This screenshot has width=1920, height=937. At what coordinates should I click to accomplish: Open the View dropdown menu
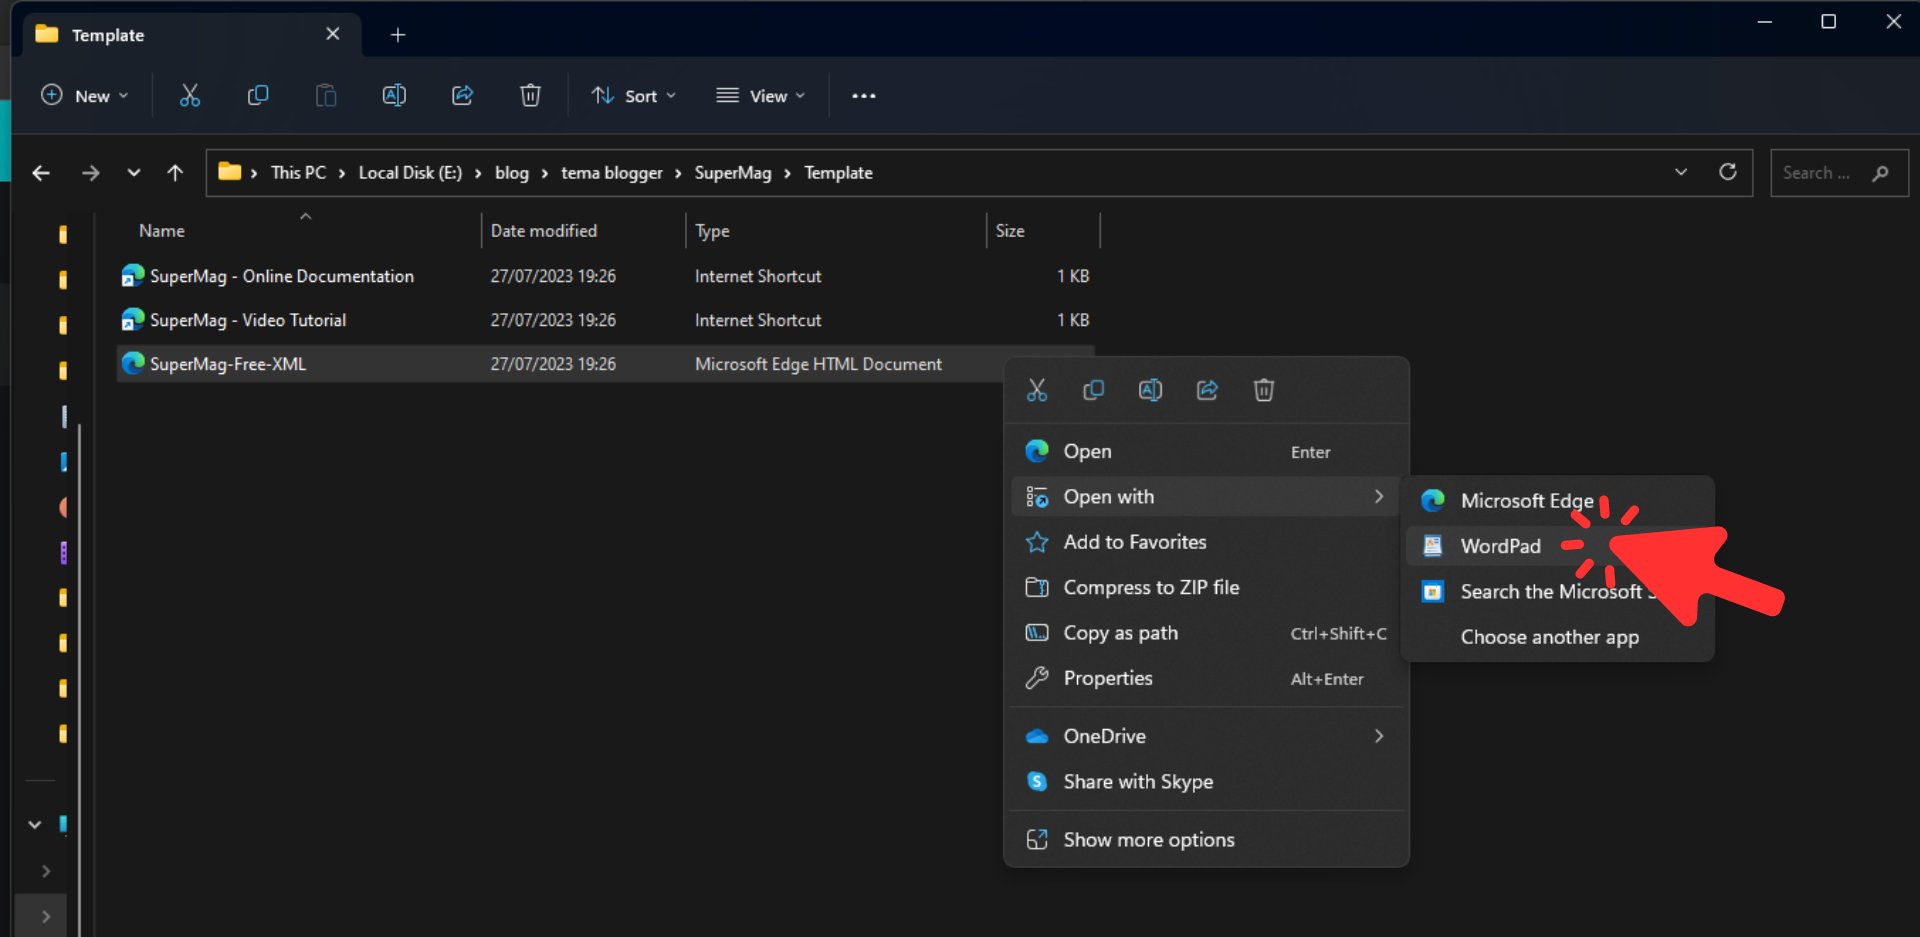point(761,96)
